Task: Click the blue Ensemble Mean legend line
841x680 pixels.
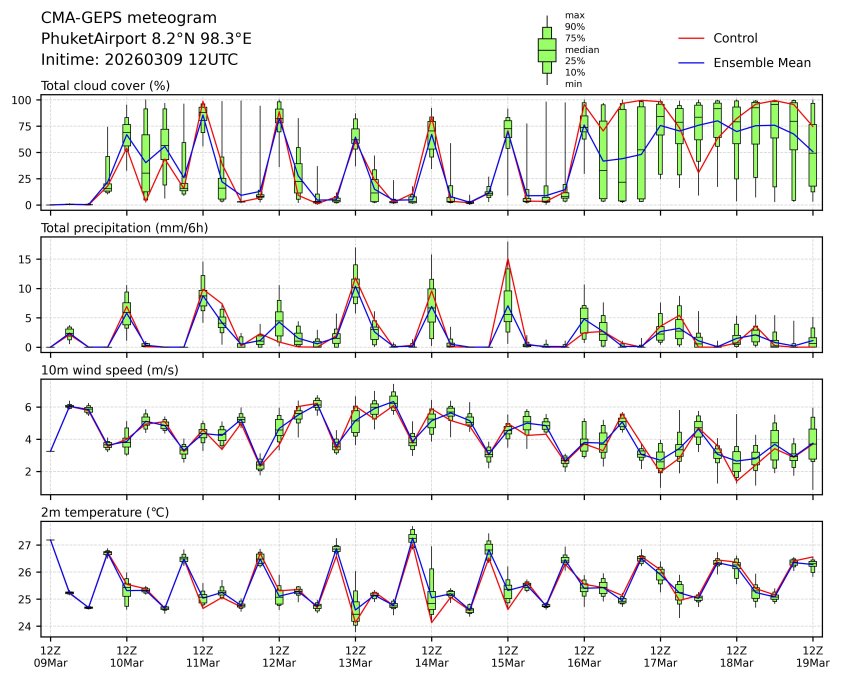Action: pos(692,62)
